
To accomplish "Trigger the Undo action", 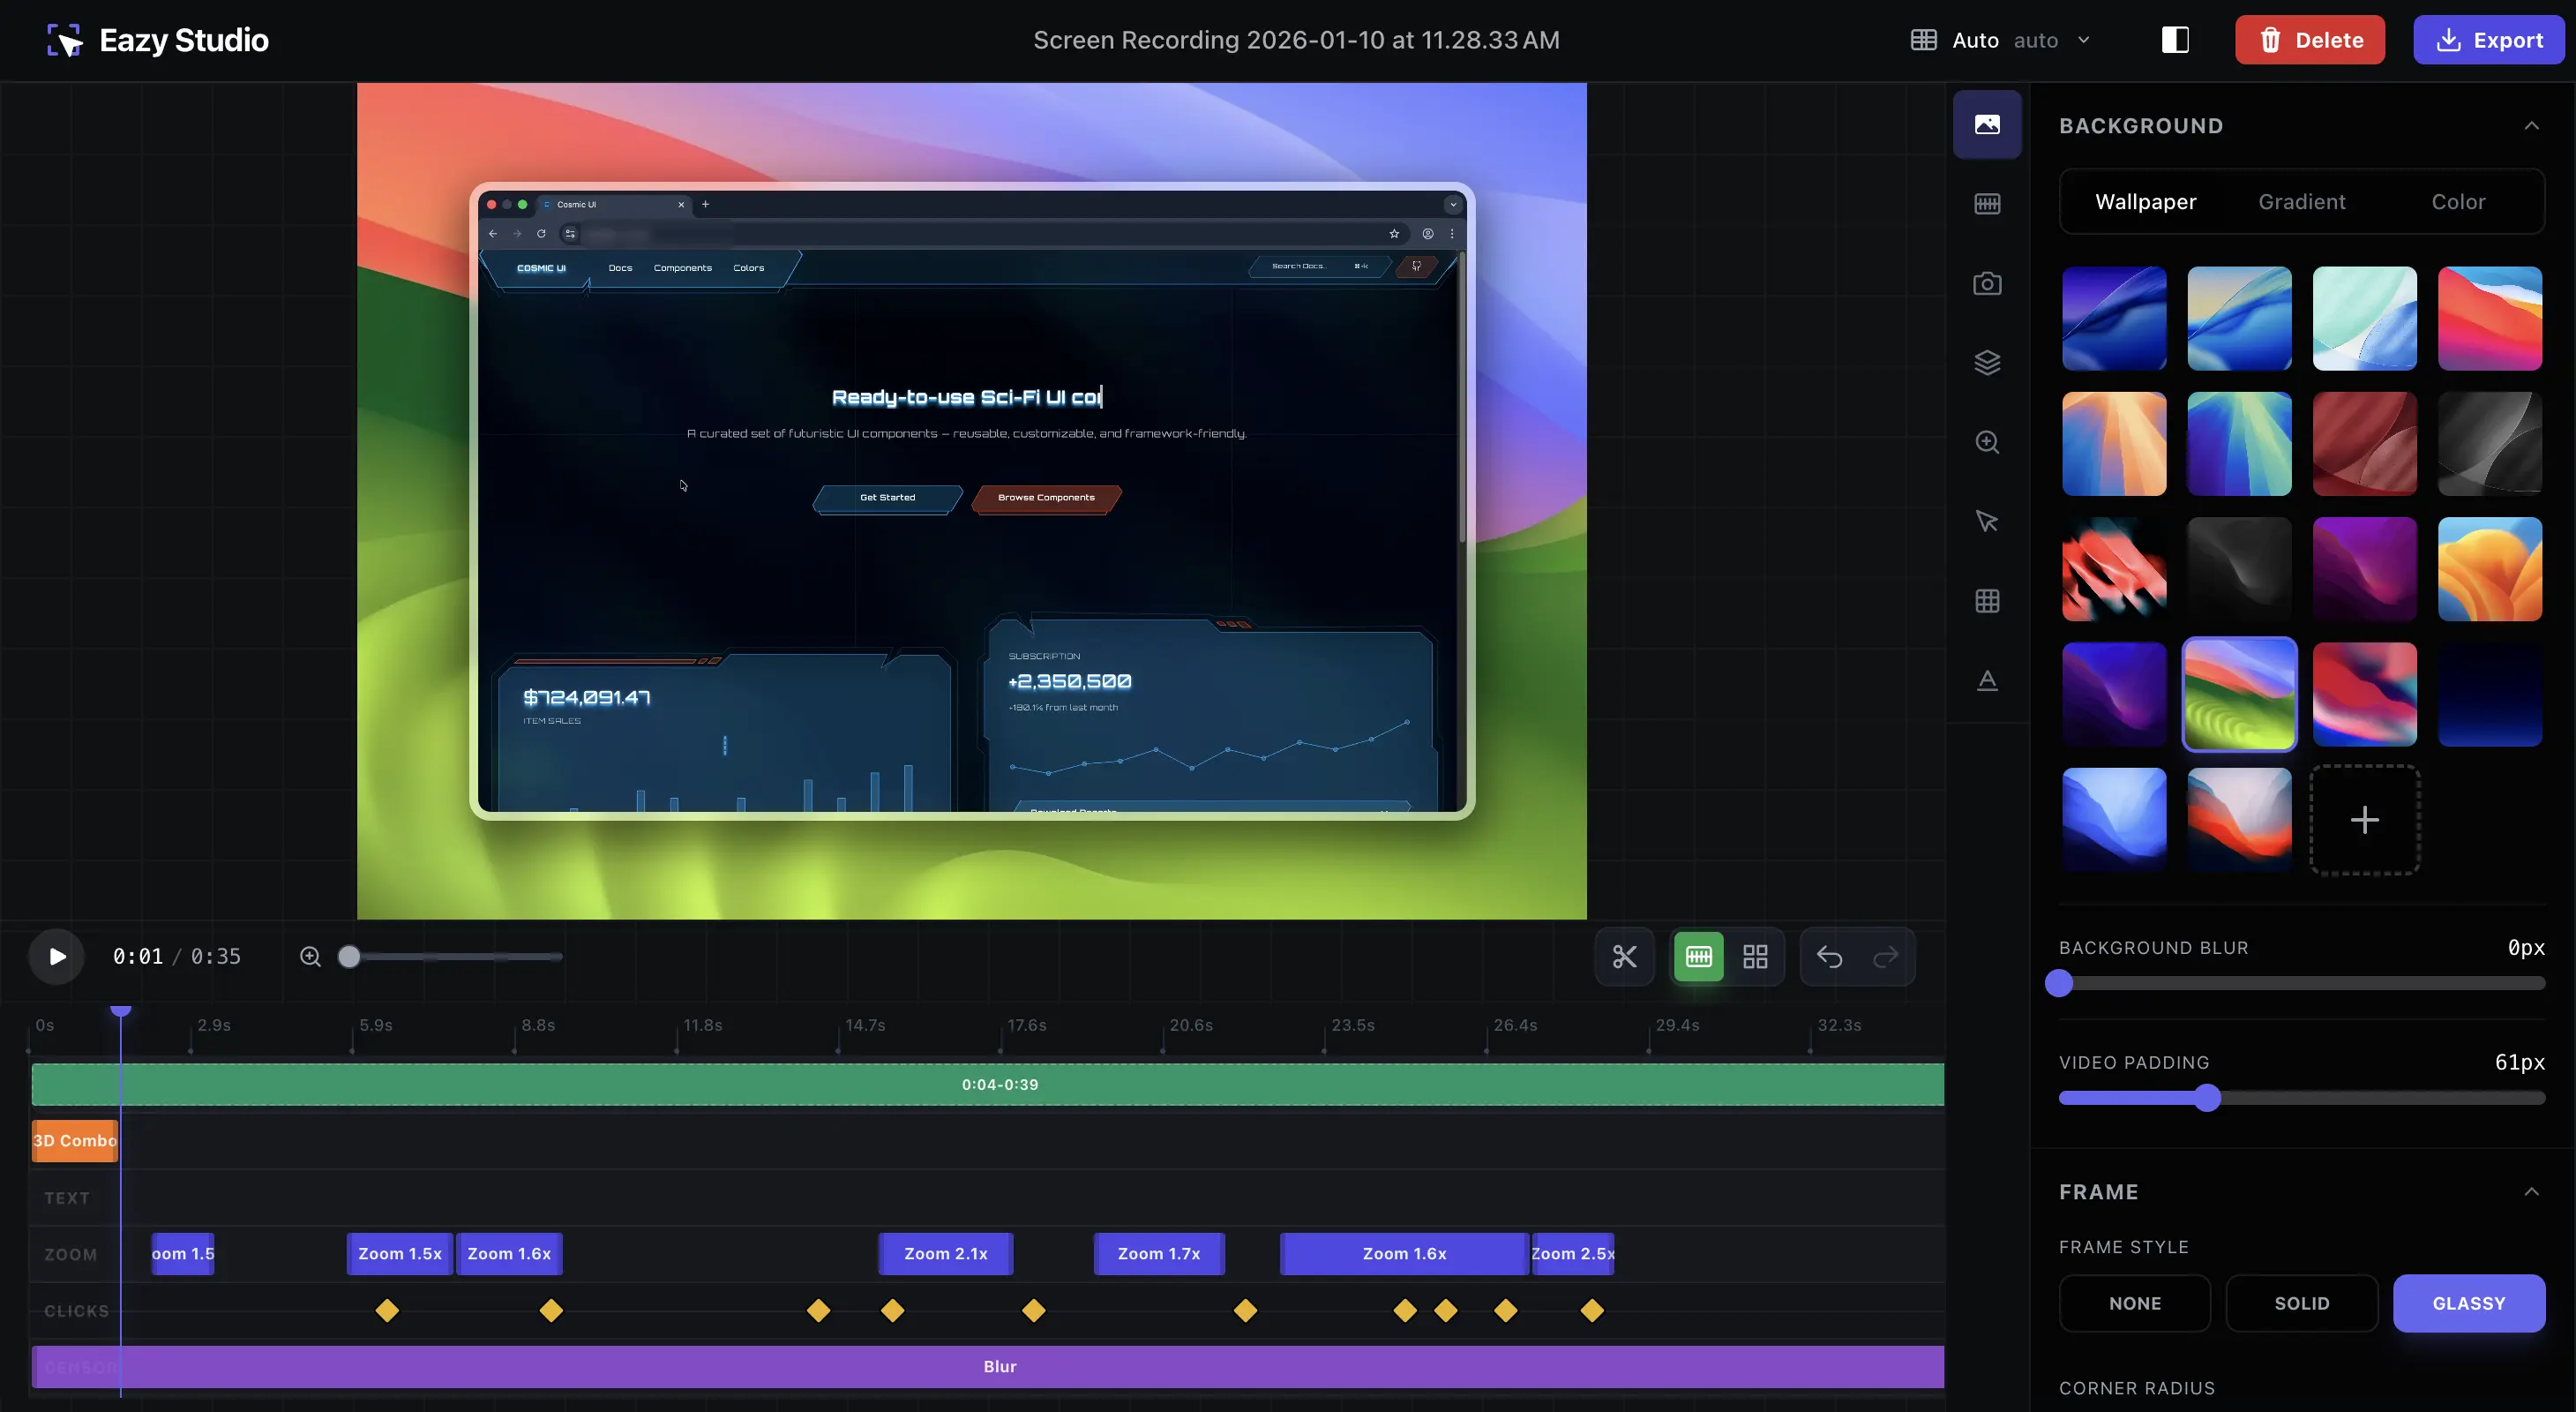I will pyautogui.click(x=1829, y=956).
